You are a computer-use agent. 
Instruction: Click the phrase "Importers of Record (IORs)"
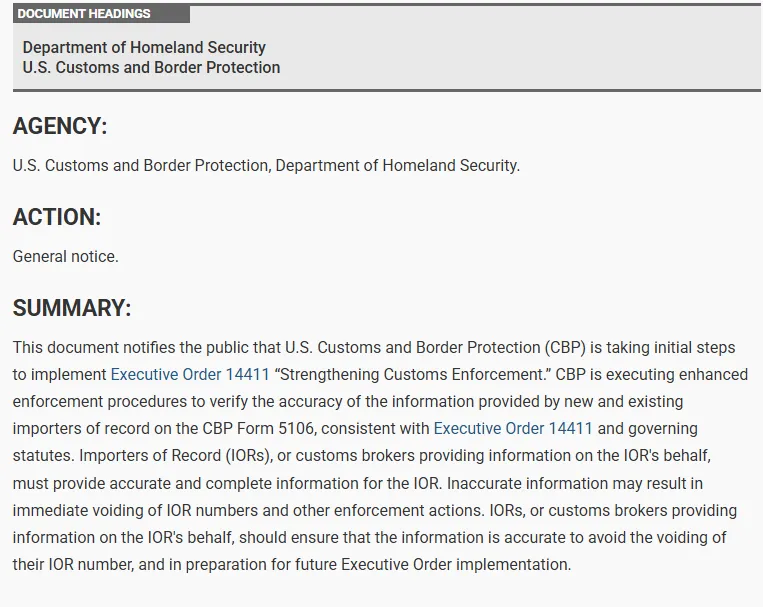coord(175,456)
